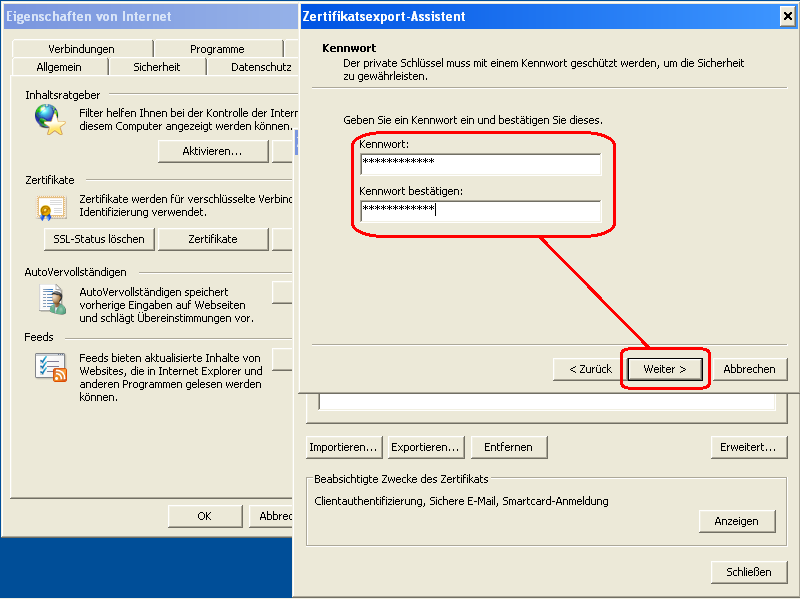Click the Inhaltsratgeber globe icon
Screen dimensions: 800x600
pos(46,118)
